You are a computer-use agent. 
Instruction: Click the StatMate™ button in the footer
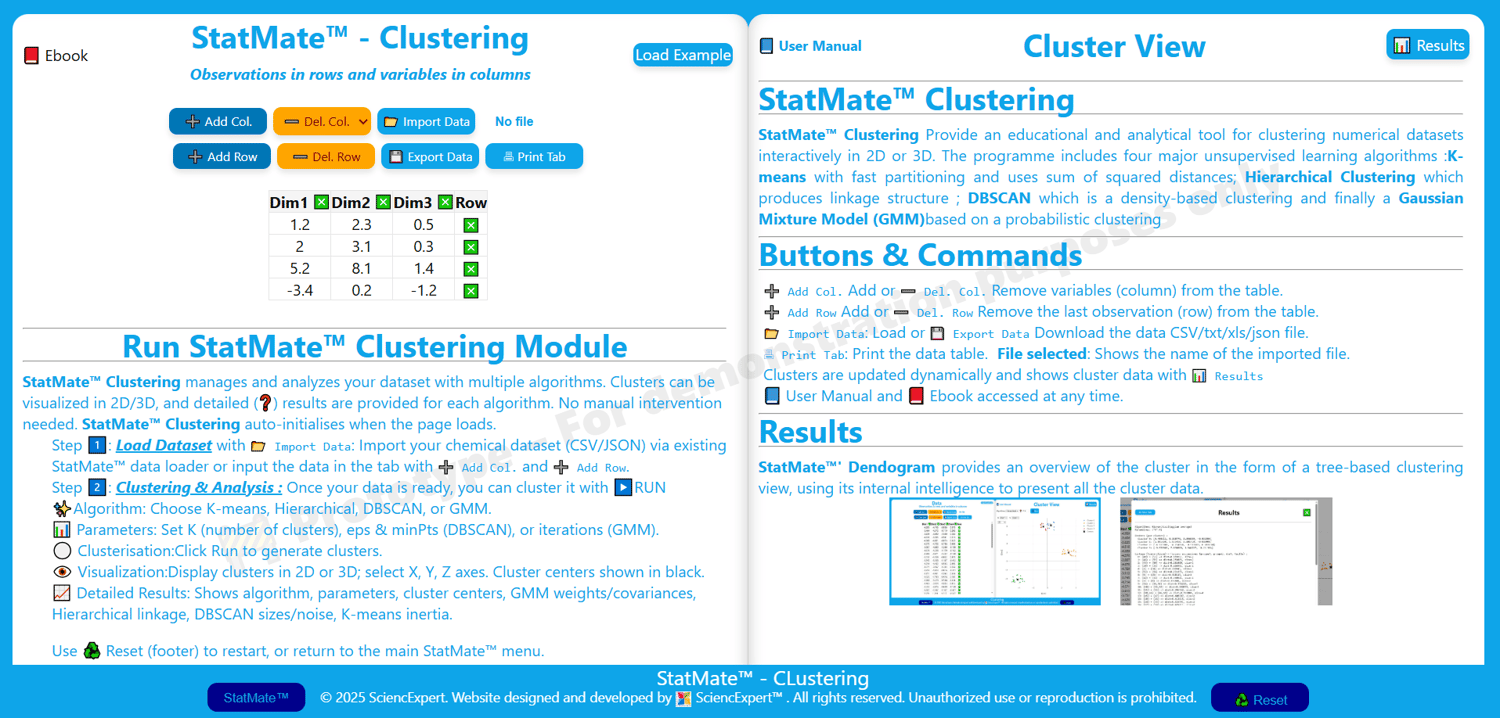(256, 698)
